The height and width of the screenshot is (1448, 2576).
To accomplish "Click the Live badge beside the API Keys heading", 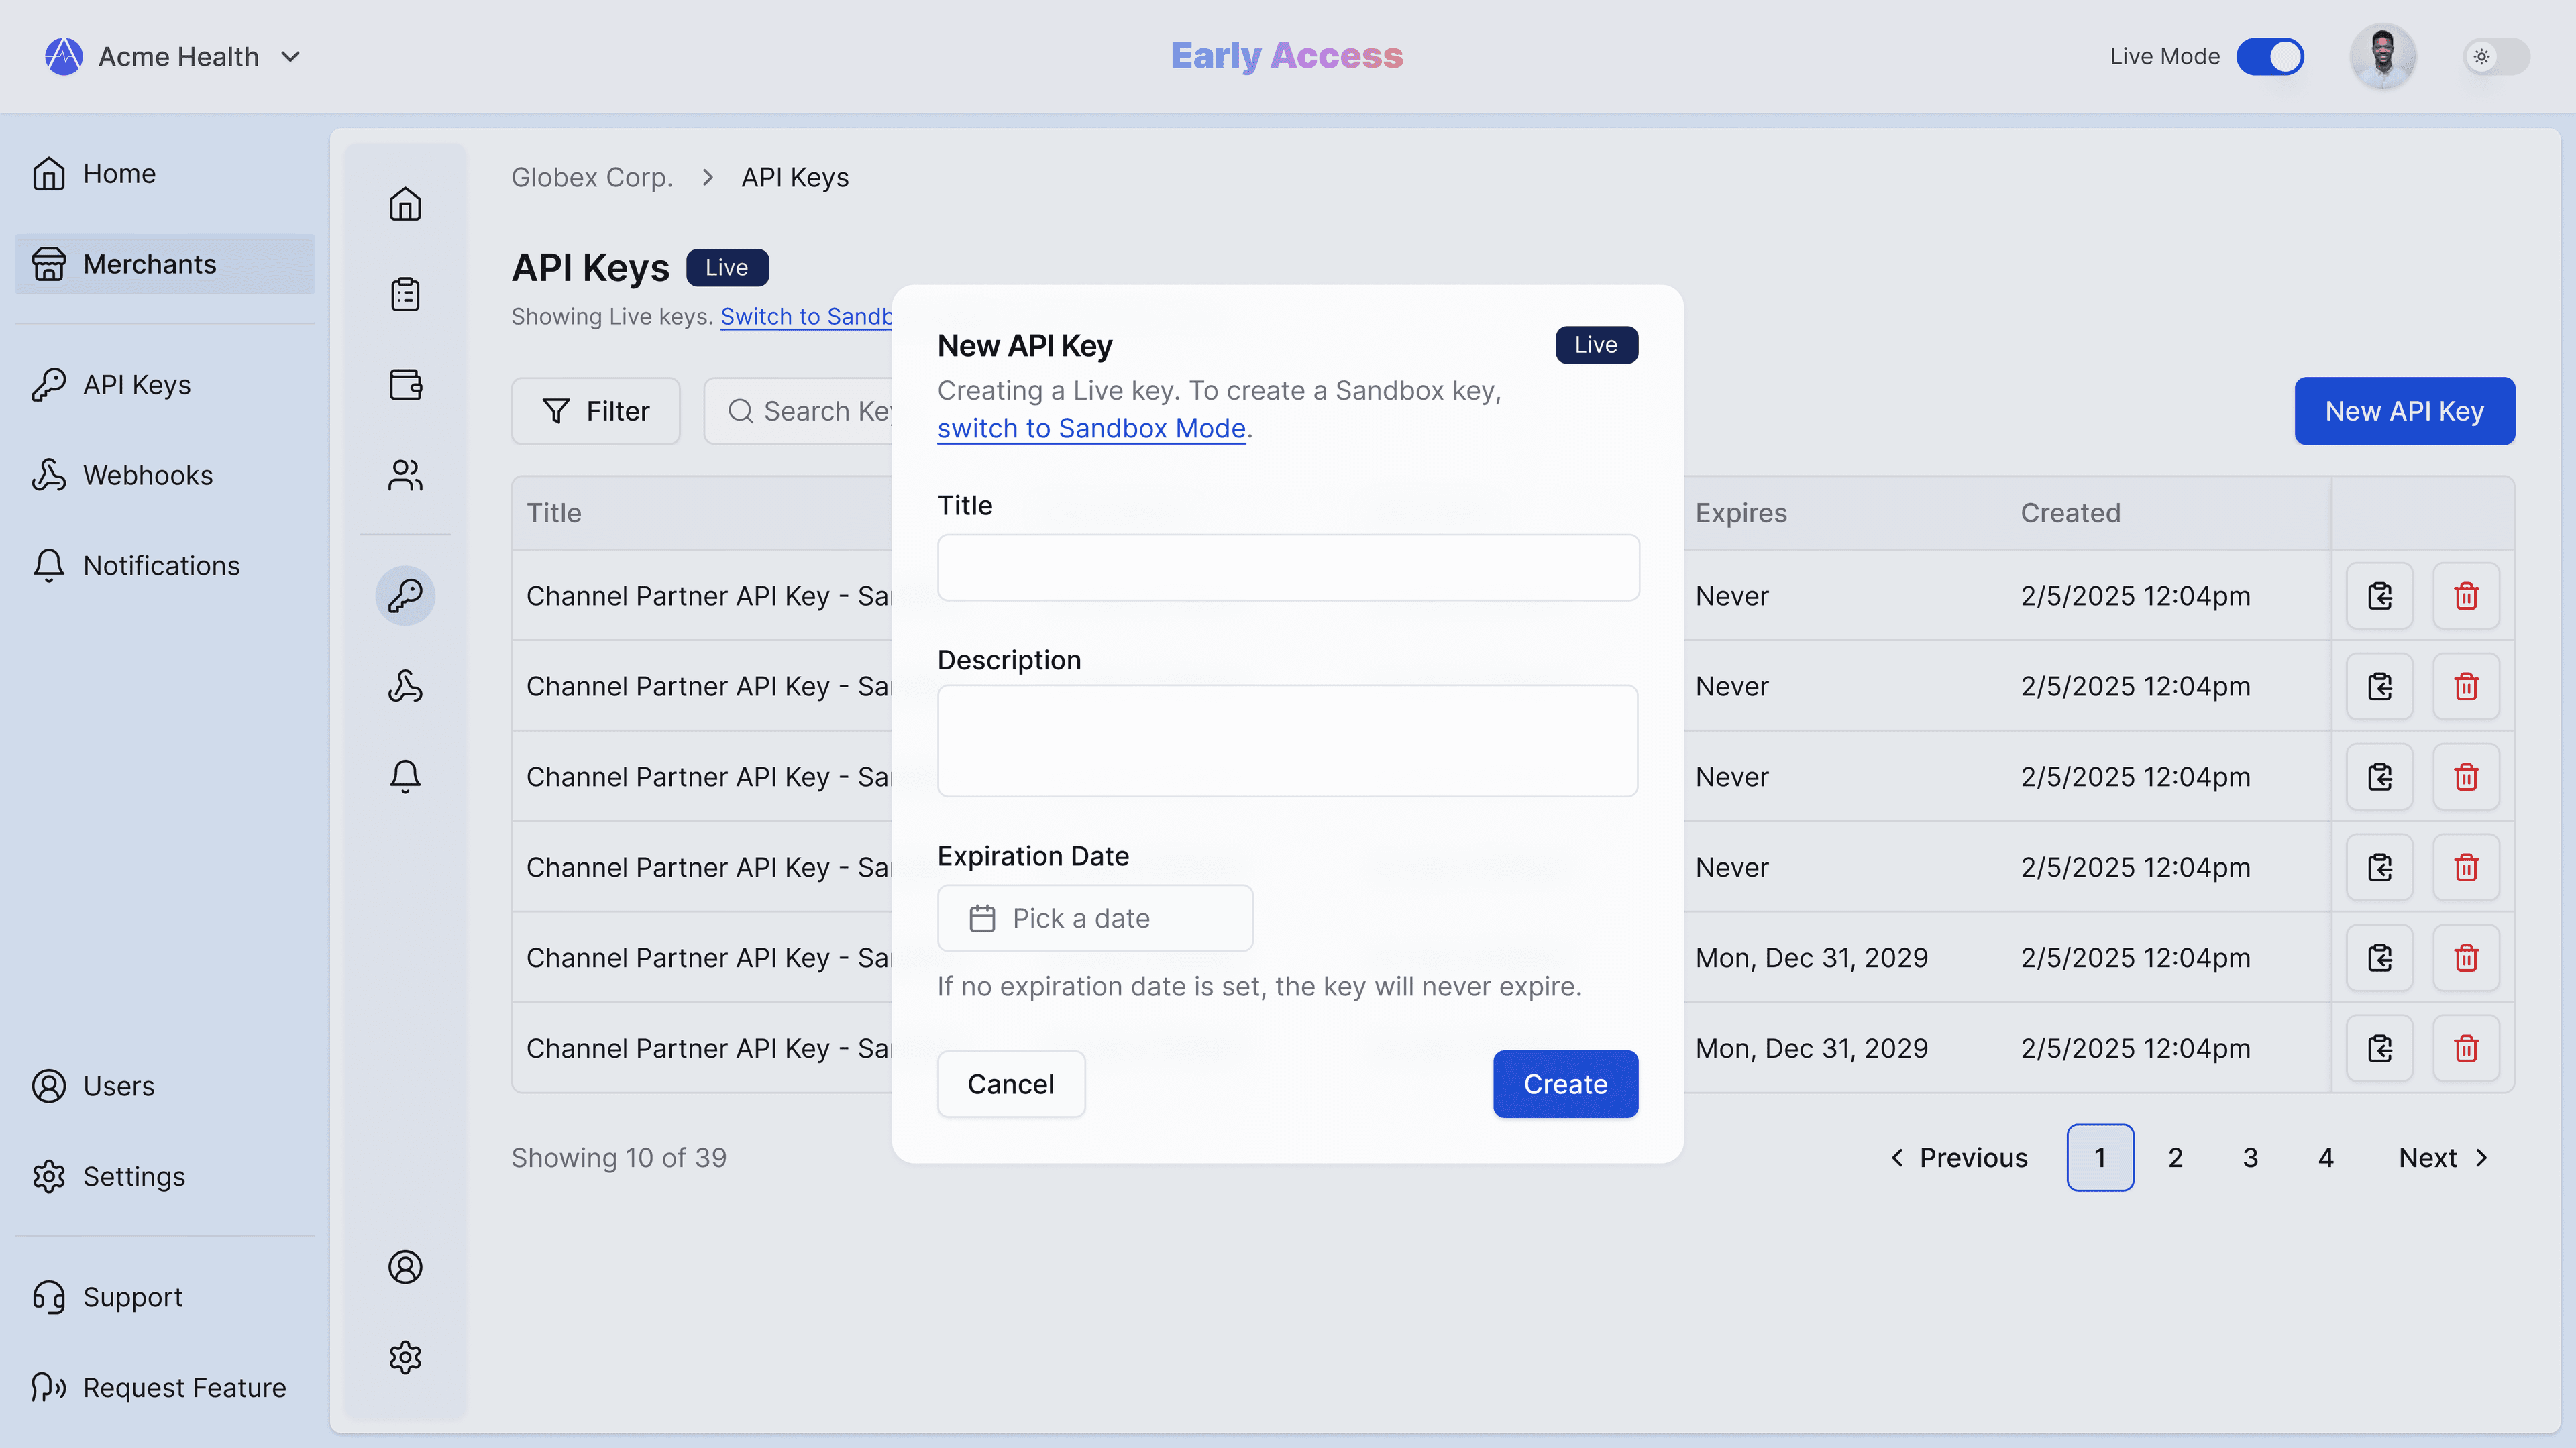I will (727, 267).
